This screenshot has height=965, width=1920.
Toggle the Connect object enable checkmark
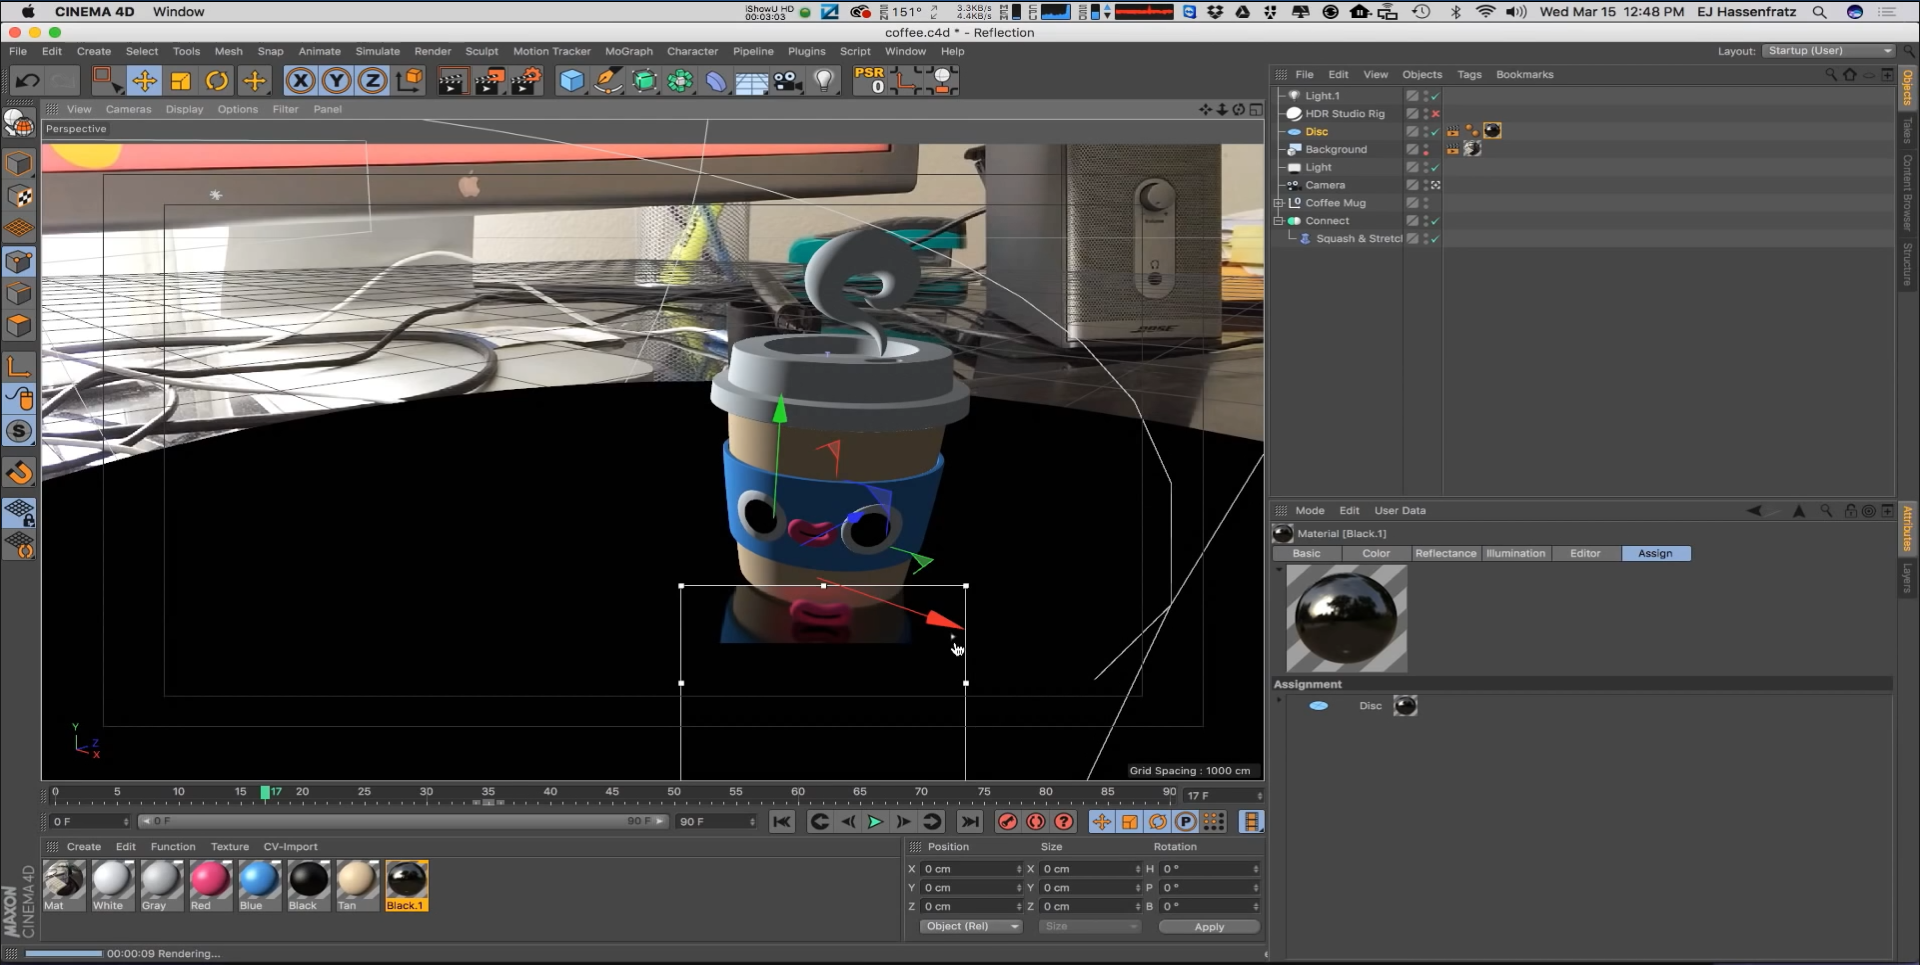(x=1435, y=221)
